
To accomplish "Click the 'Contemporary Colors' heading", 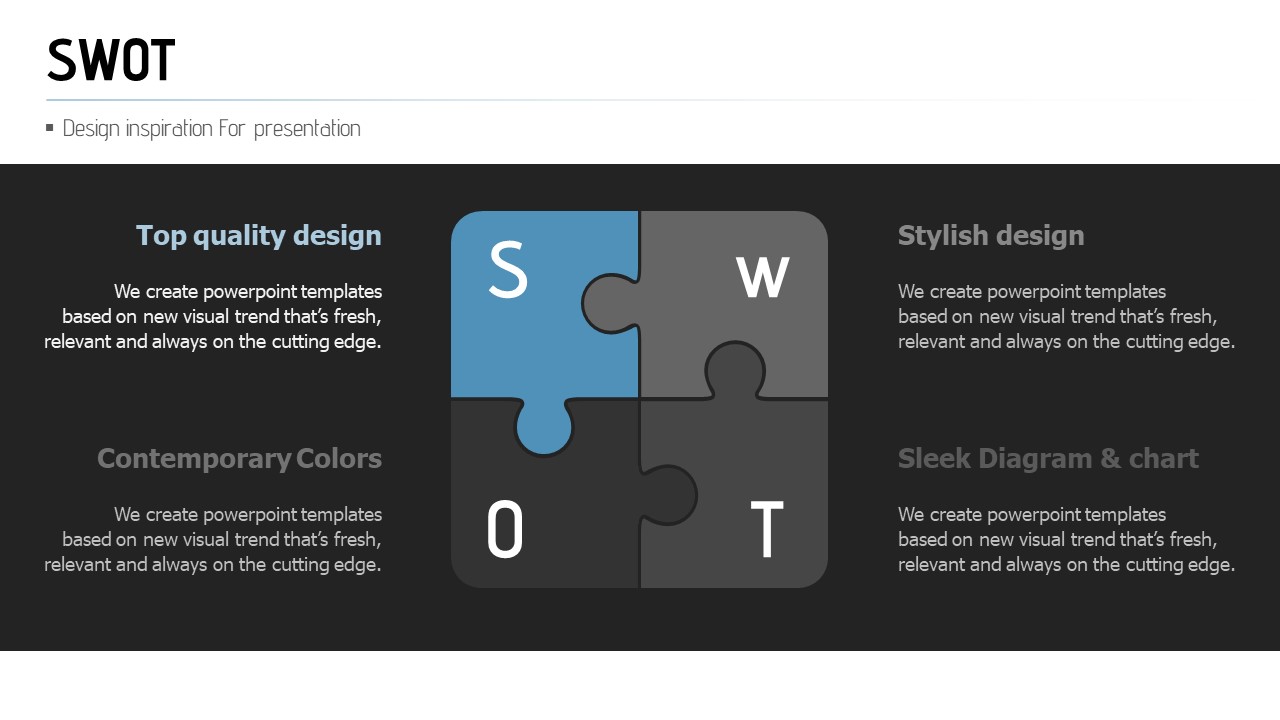I will (239, 458).
